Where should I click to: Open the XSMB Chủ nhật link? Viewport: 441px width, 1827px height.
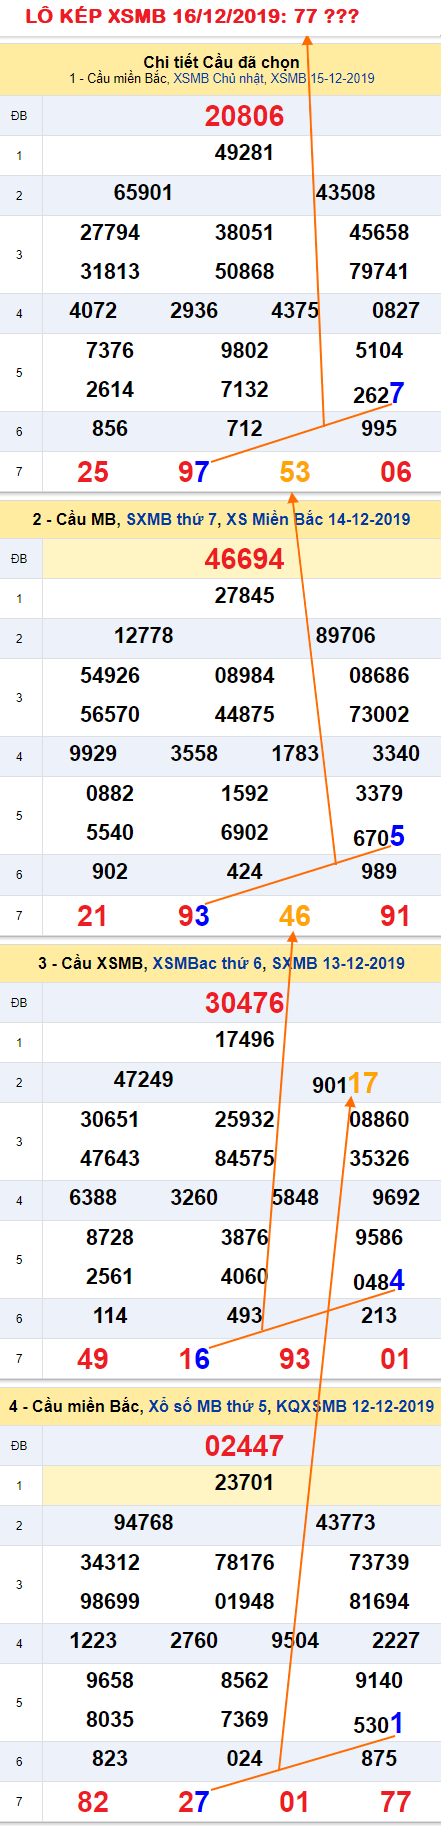coord(219,78)
